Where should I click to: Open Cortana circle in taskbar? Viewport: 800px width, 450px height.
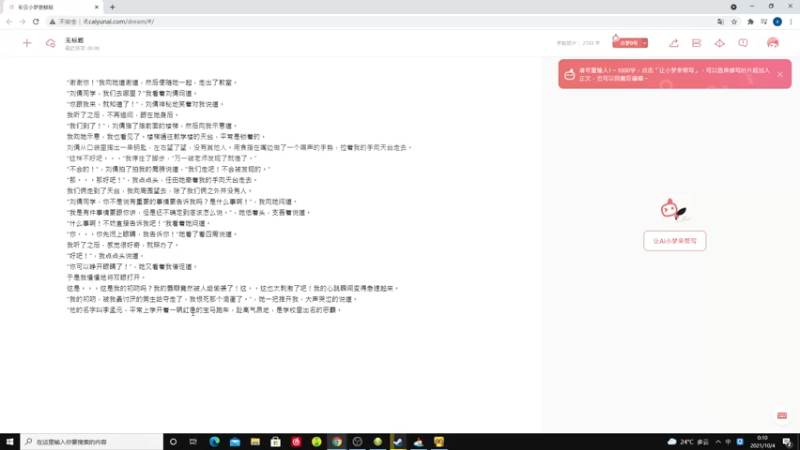click(x=173, y=442)
